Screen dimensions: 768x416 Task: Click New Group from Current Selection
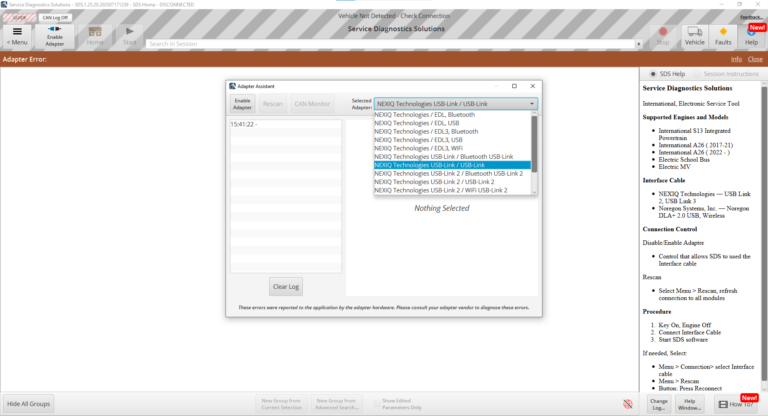(281, 404)
